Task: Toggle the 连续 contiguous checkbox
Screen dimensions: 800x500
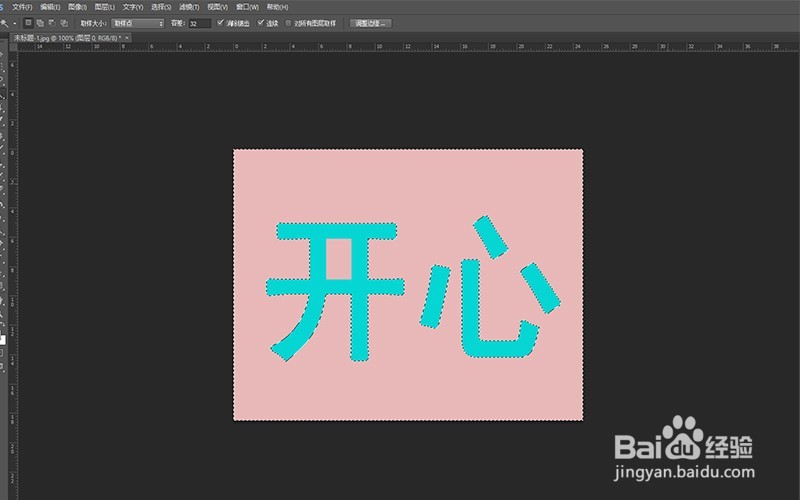Action: tap(261, 23)
